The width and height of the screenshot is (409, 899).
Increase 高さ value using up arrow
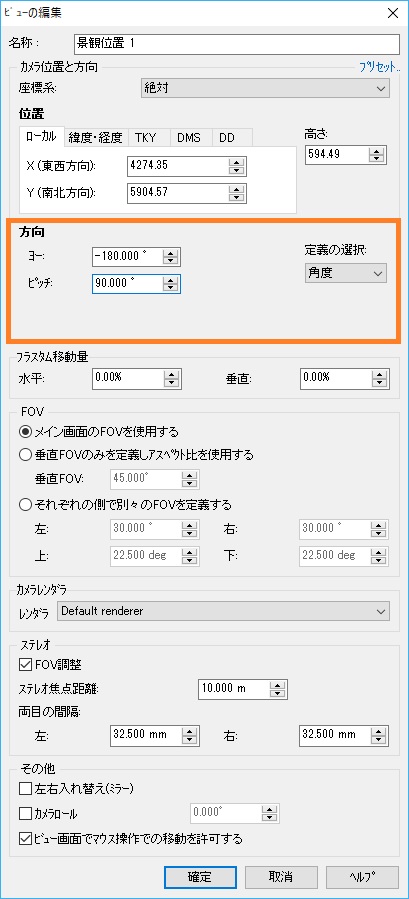click(x=376, y=151)
